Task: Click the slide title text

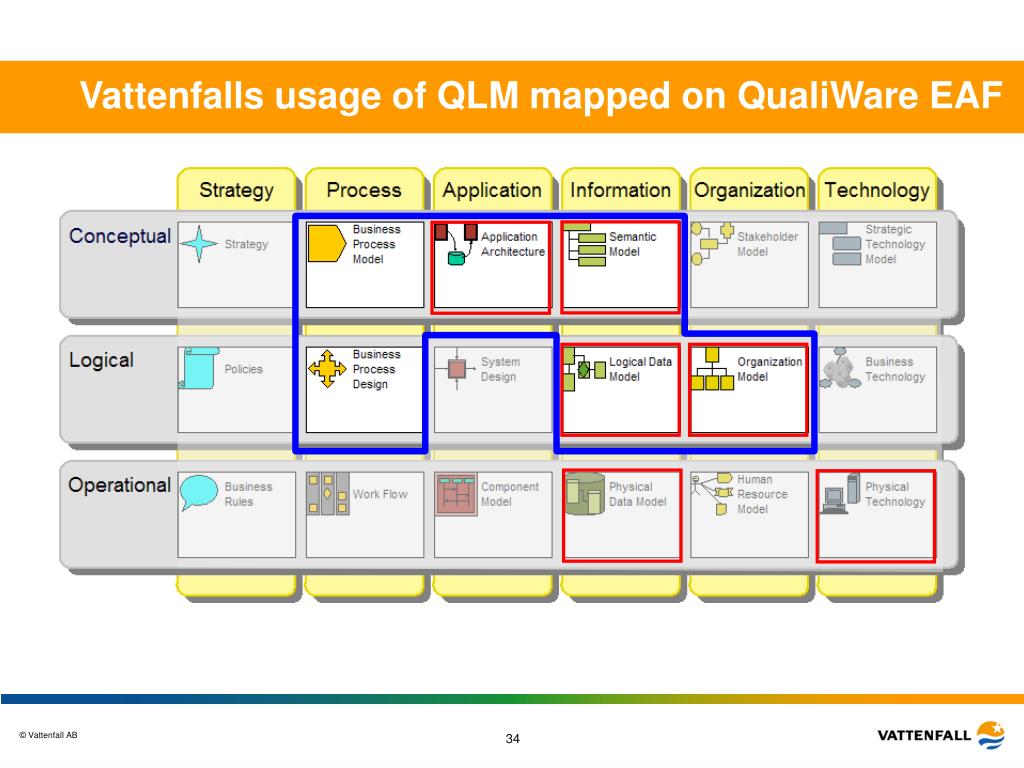Action: tap(541, 95)
